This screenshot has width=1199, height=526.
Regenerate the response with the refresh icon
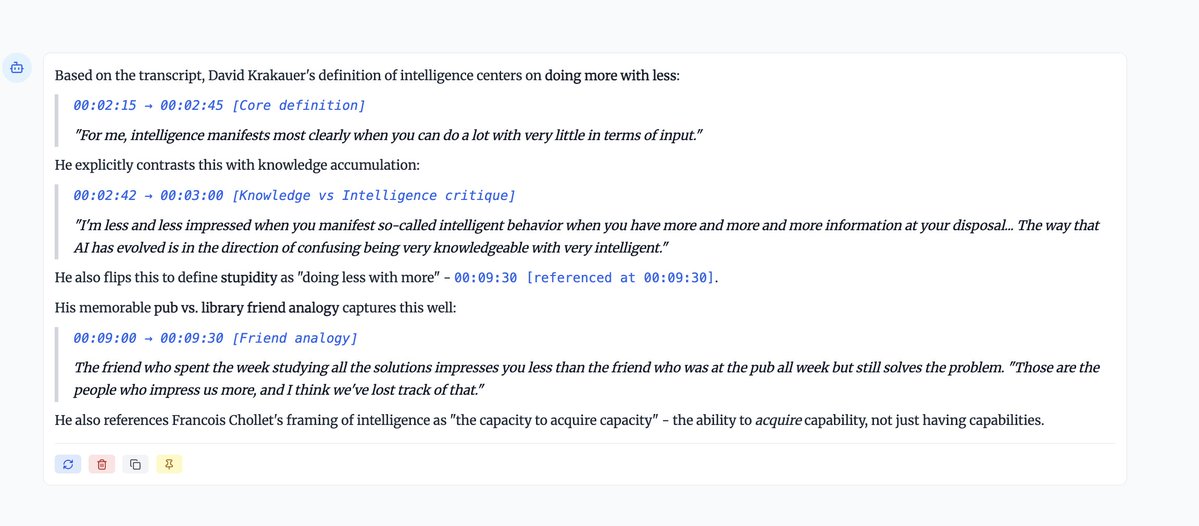(68, 464)
